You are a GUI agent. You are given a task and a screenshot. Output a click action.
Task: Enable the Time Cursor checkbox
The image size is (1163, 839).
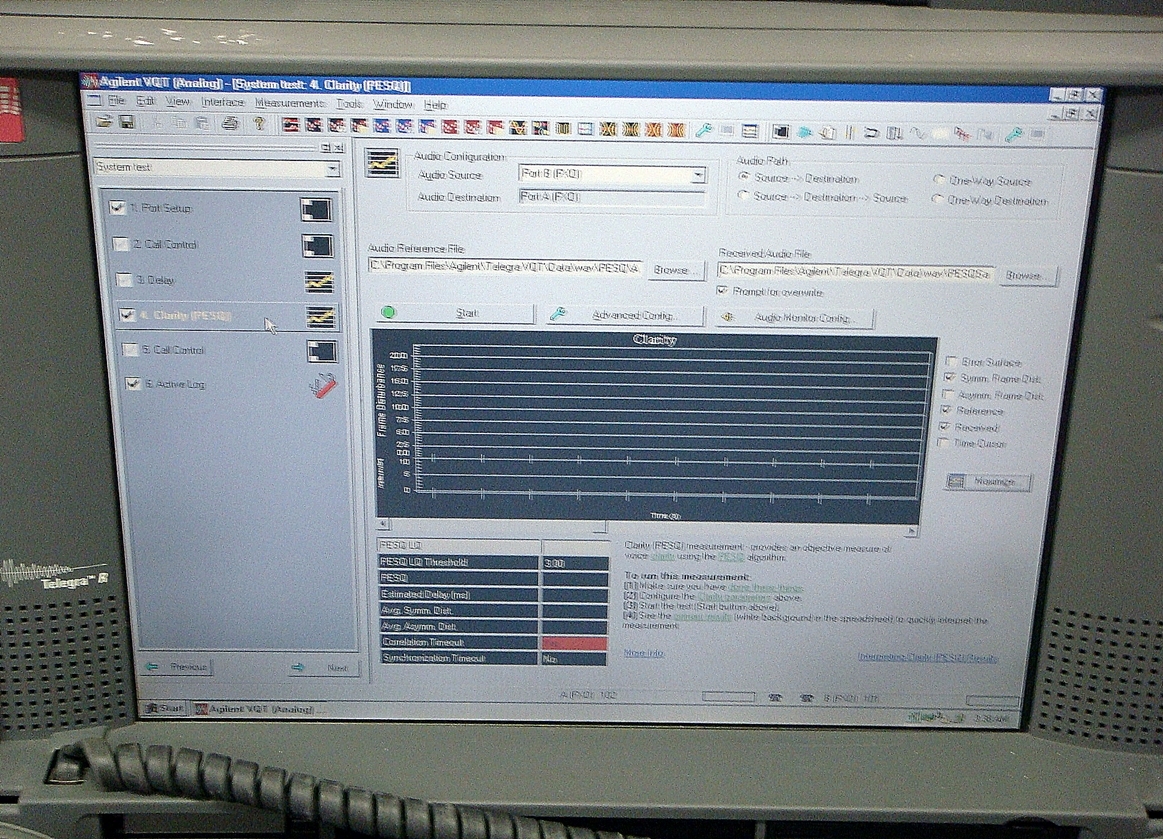tap(943, 443)
